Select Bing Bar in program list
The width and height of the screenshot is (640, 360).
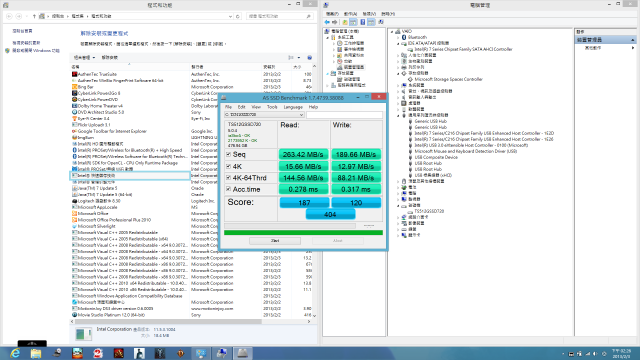[x=85, y=87]
